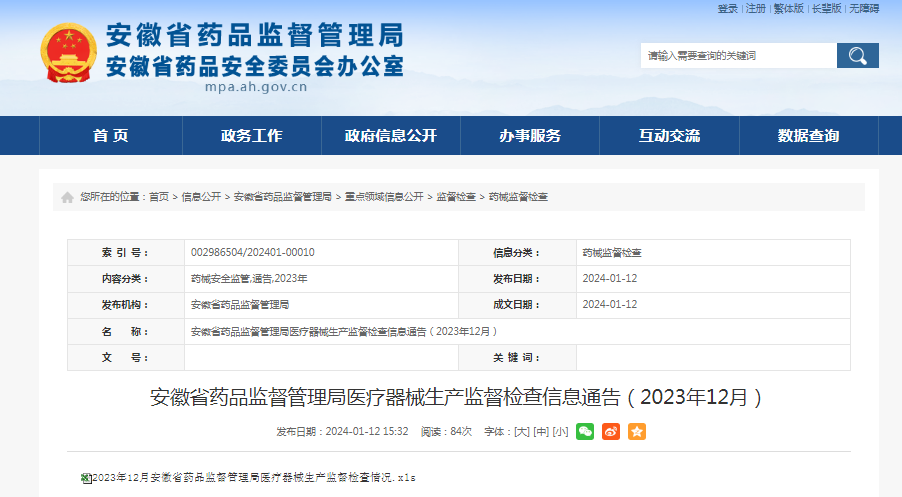The width and height of the screenshot is (902, 497).
Task: Click the 阅读：84次 read count
Action: (446, 431)
